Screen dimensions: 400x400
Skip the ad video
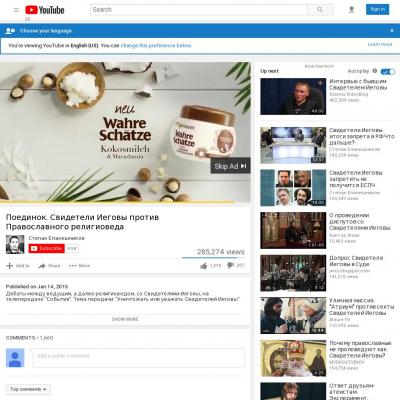tap(230, 166)
